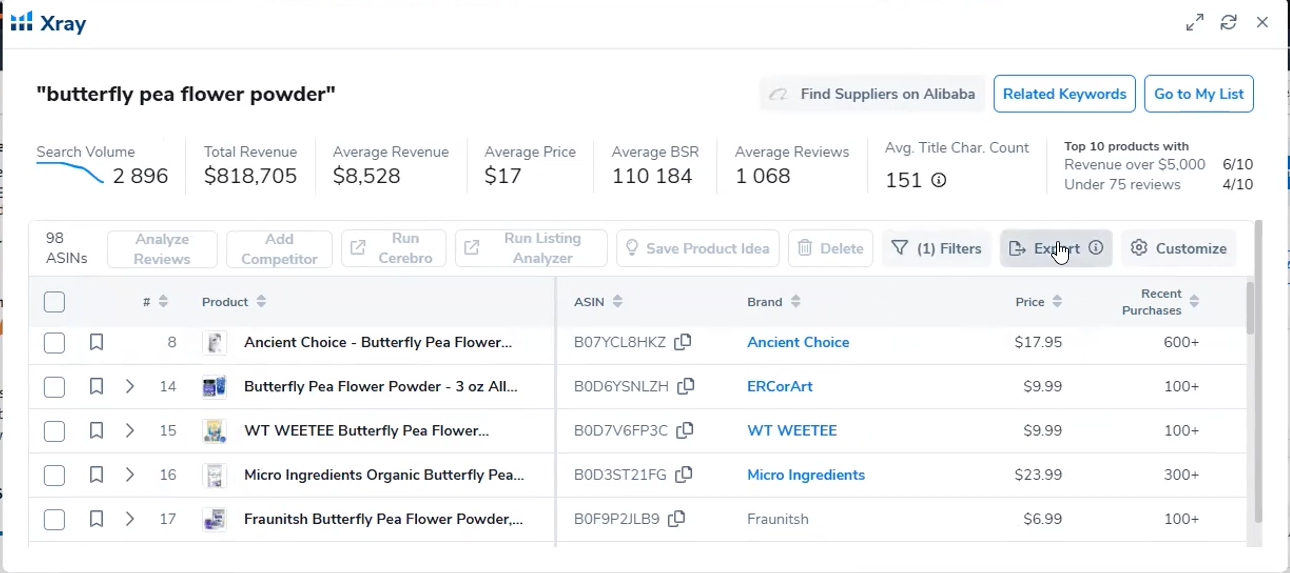Viewport: 1290px width, 573px height.
Task: Open WT WEETEE brand link
Action: click(x=792, y=431)
